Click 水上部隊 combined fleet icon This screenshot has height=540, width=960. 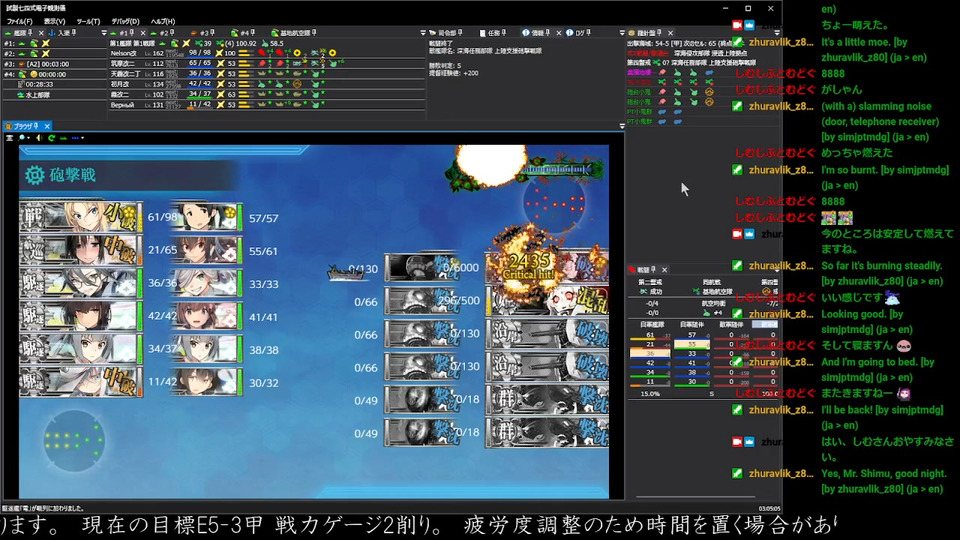[20, 95]
